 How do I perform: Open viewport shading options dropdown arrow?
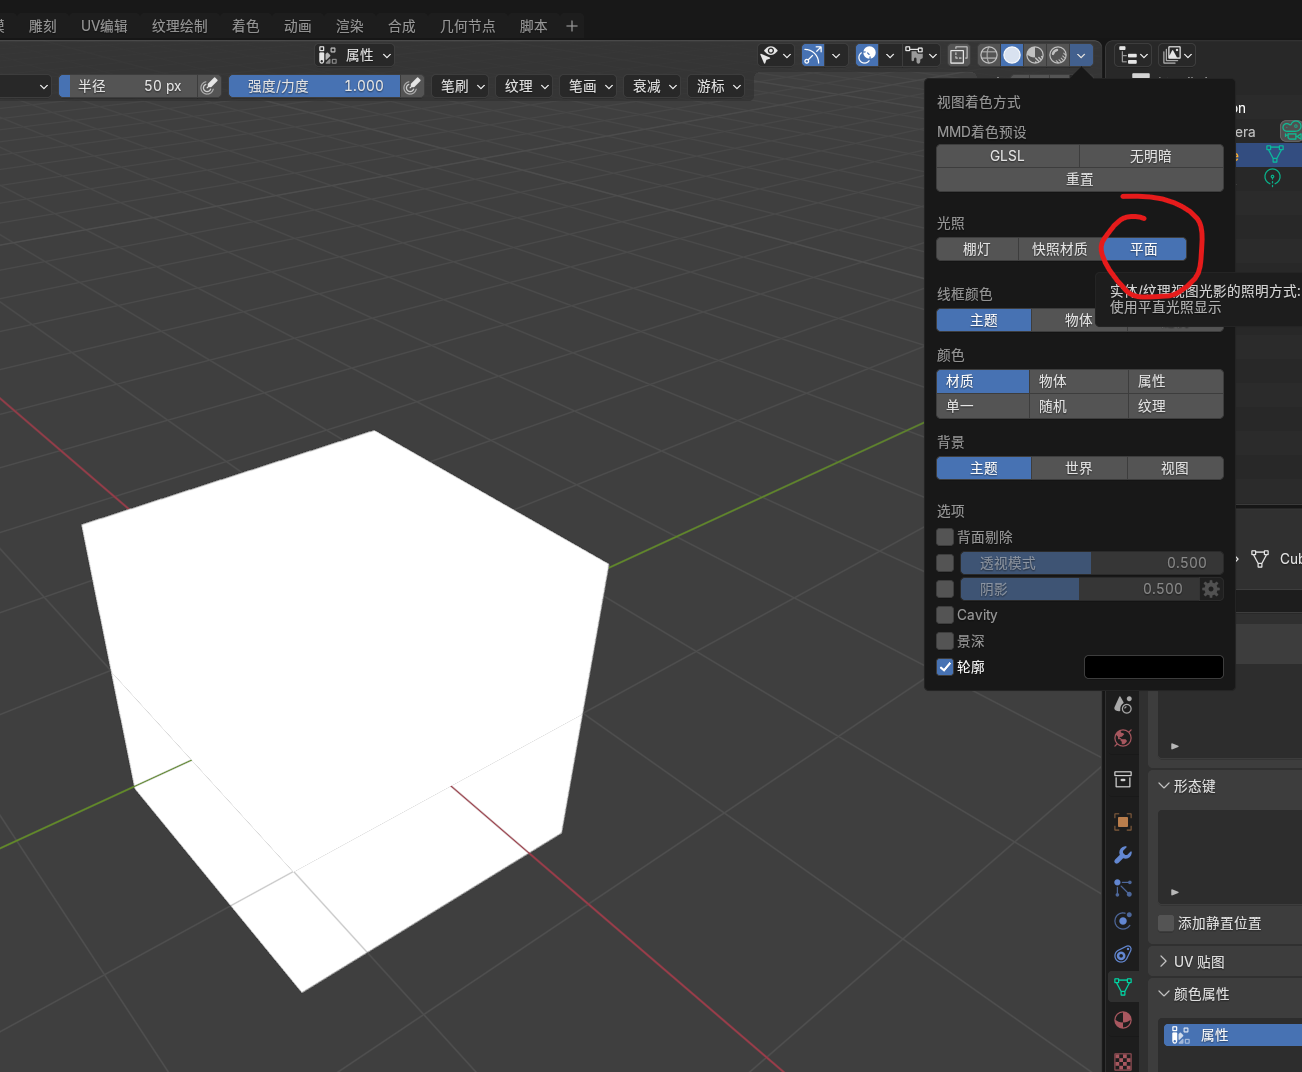[1081, 55]
